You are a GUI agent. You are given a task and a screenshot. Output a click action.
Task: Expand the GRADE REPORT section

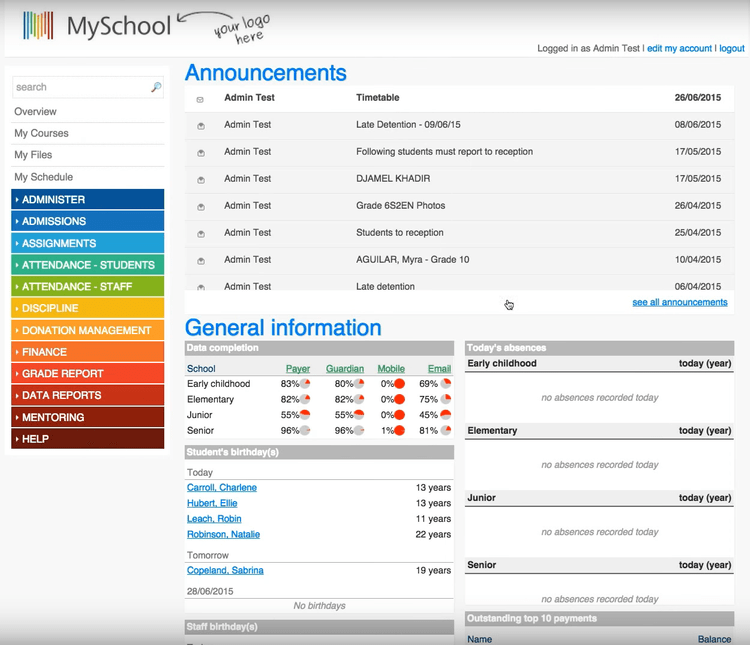click(88, 373)
